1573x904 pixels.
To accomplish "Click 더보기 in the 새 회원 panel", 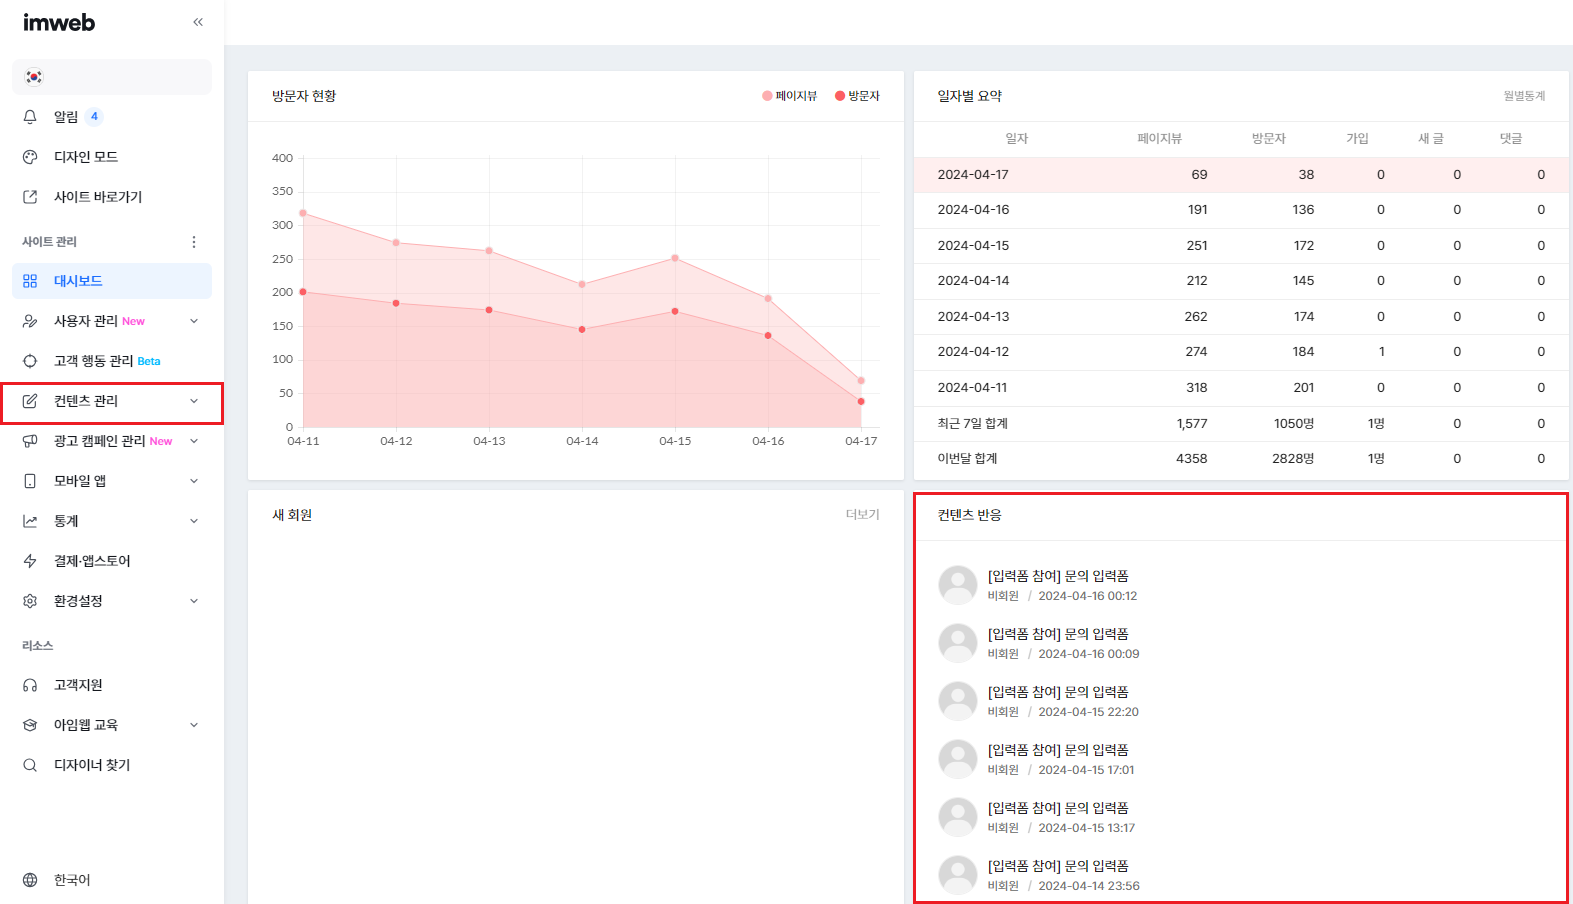I will 862,515.
